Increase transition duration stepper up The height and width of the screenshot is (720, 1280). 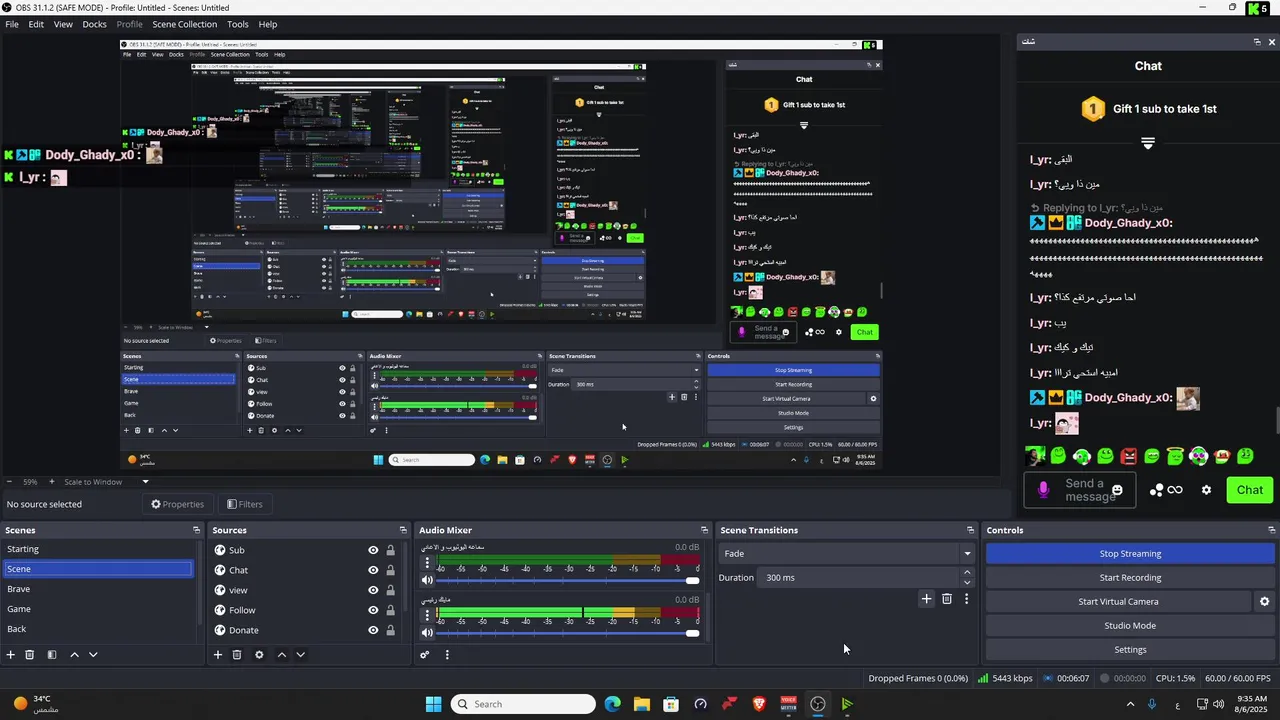point(967,573)
